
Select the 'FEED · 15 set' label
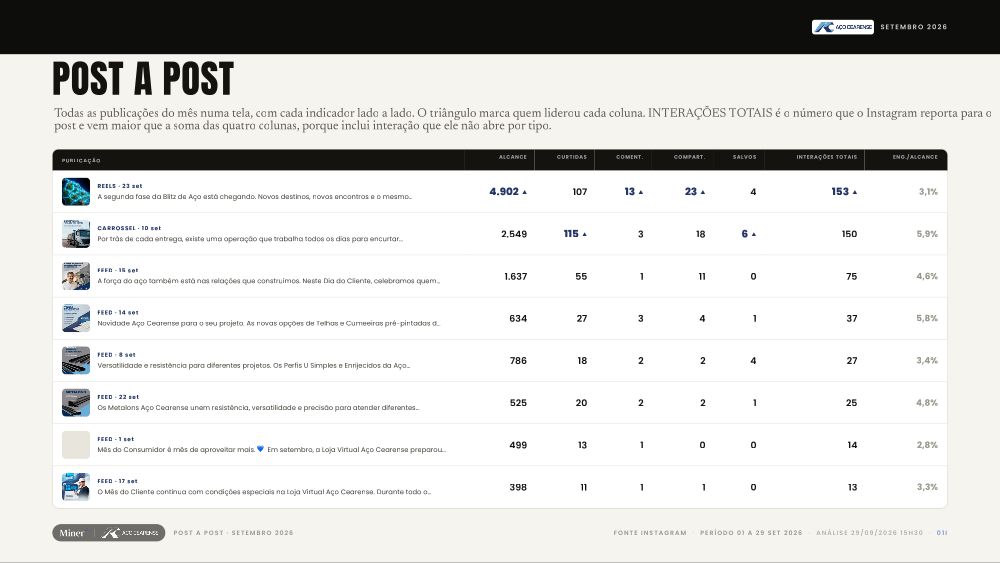click(x=117, y=270)
